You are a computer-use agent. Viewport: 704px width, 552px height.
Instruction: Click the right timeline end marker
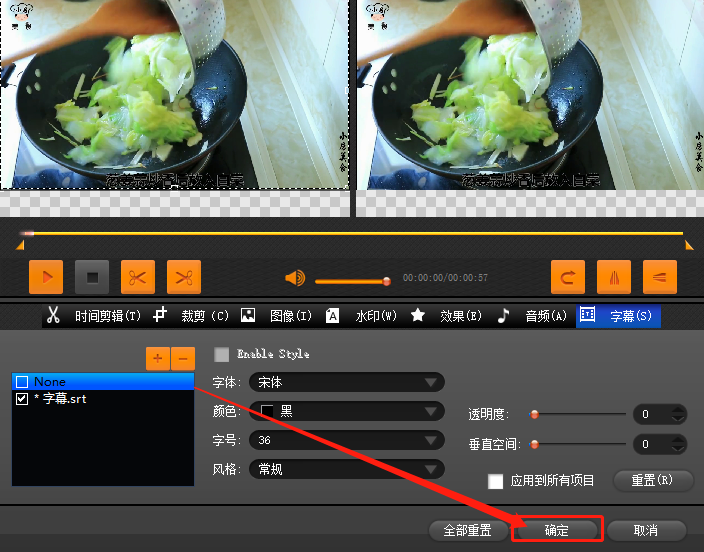[x=689, y=245]
